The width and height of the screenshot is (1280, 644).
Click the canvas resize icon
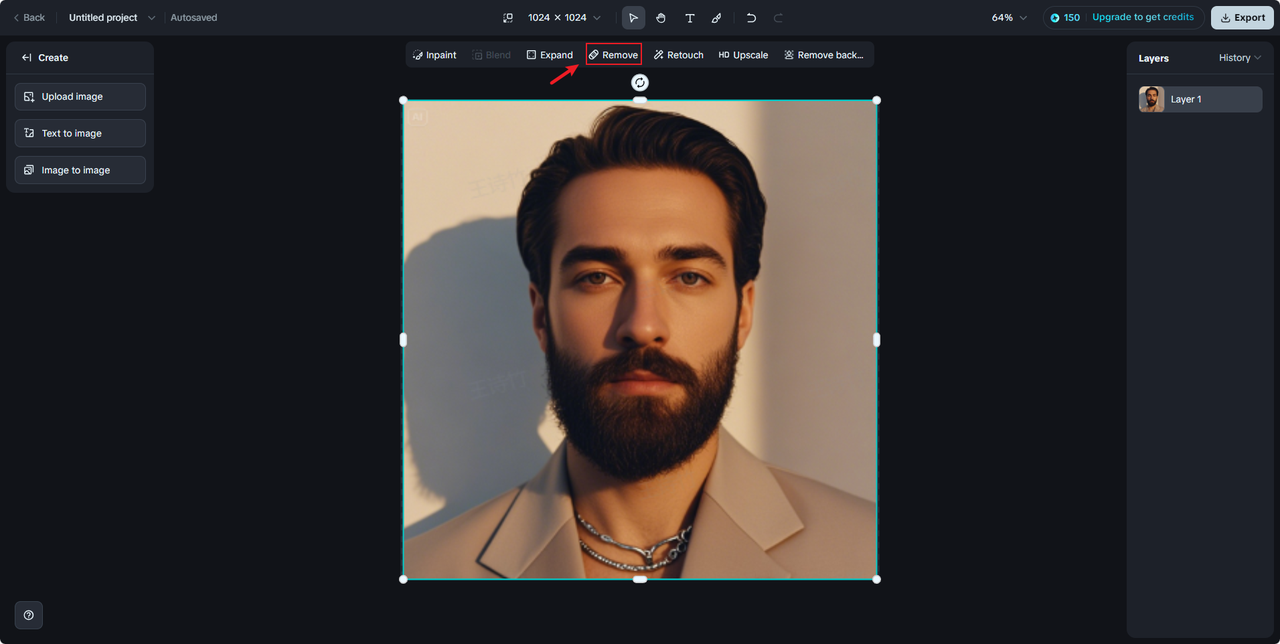(x=508, y=18)
